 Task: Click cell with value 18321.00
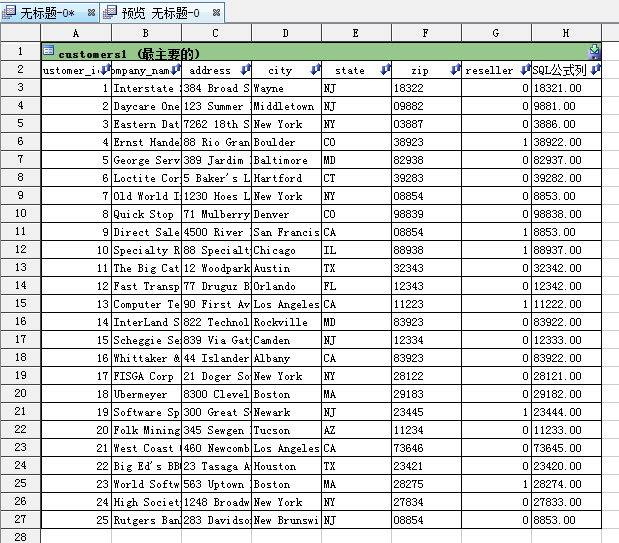pyautogui.click(x=566, y=88)
